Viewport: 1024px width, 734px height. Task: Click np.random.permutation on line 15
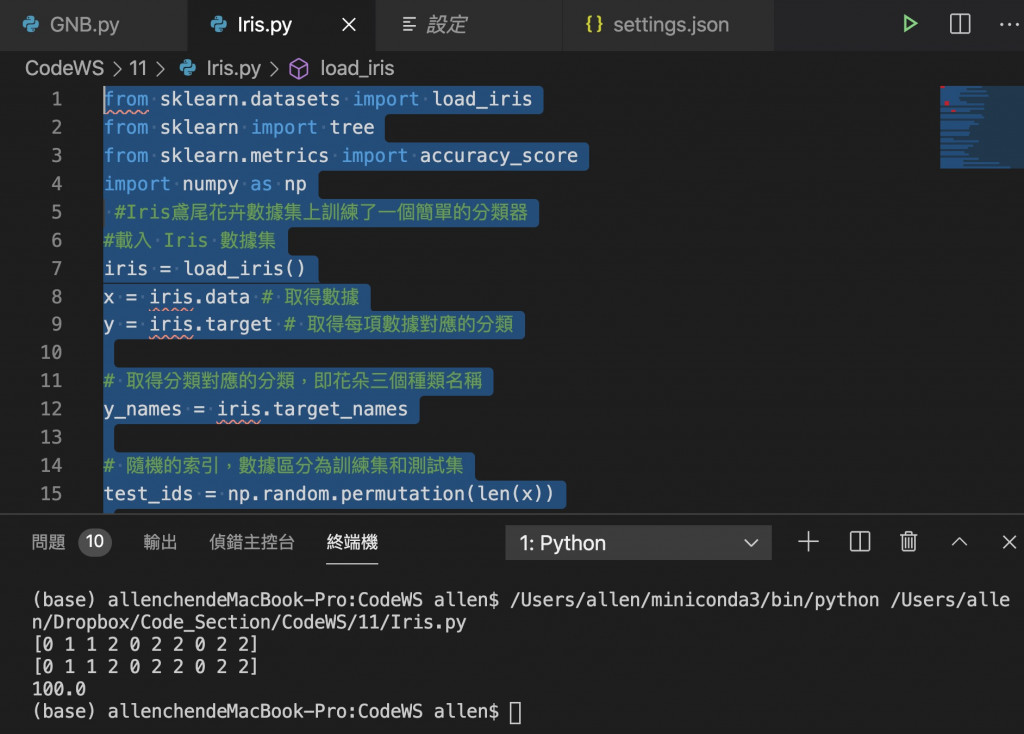[346, 494]
